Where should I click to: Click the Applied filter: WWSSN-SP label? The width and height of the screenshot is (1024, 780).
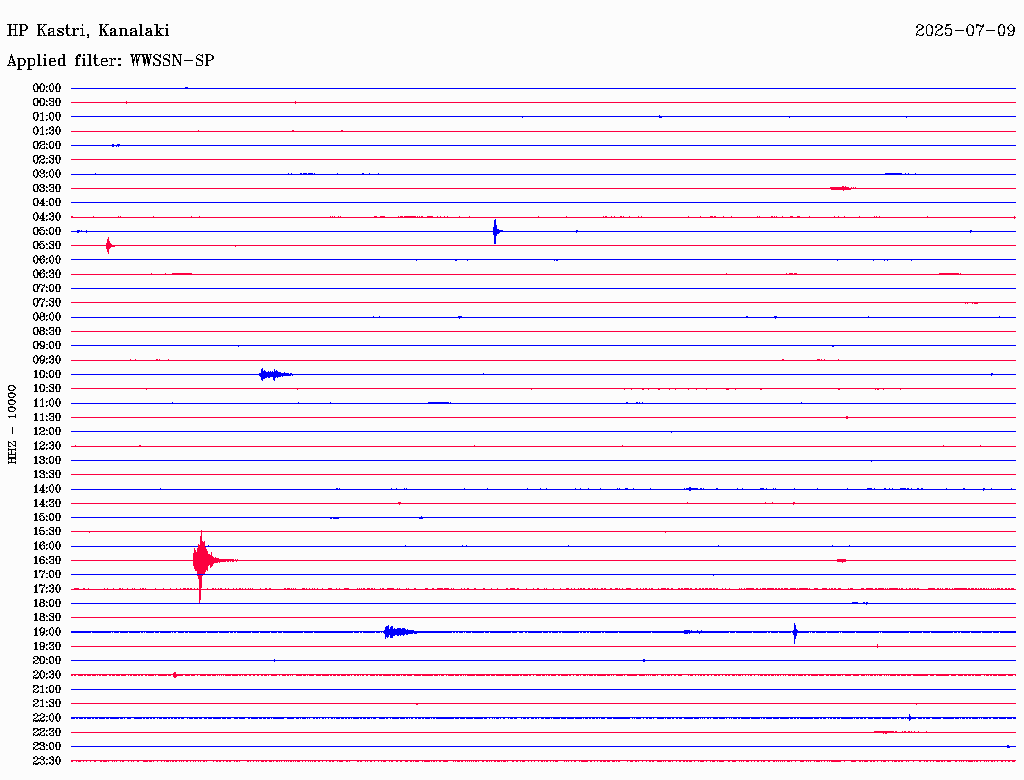pyautogui.click(x=110, y=61)
